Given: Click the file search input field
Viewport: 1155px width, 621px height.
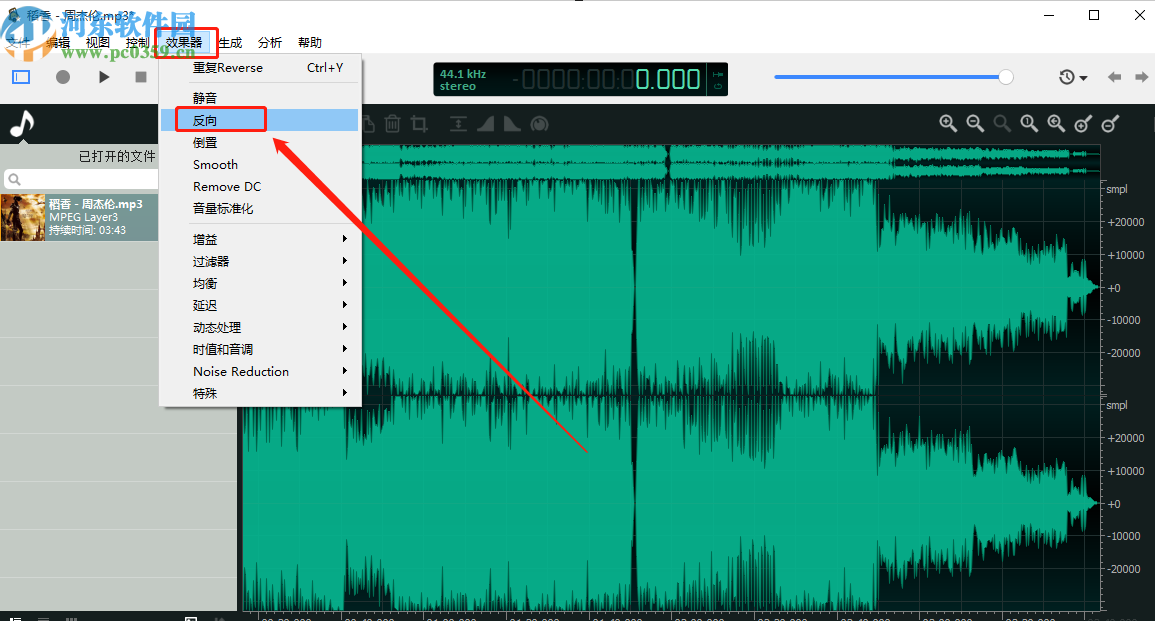Looking at the screenshot, I should [81, 179].
